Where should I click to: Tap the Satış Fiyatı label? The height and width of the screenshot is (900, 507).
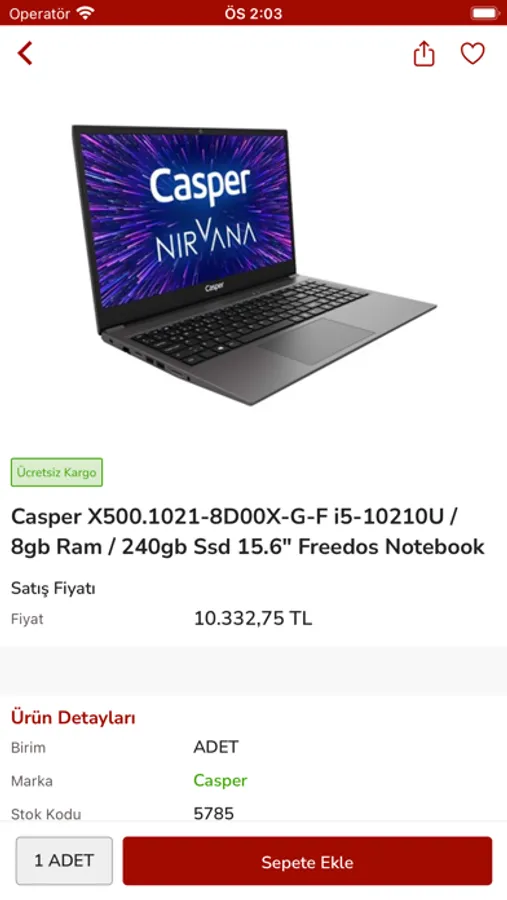click(53, 588)
